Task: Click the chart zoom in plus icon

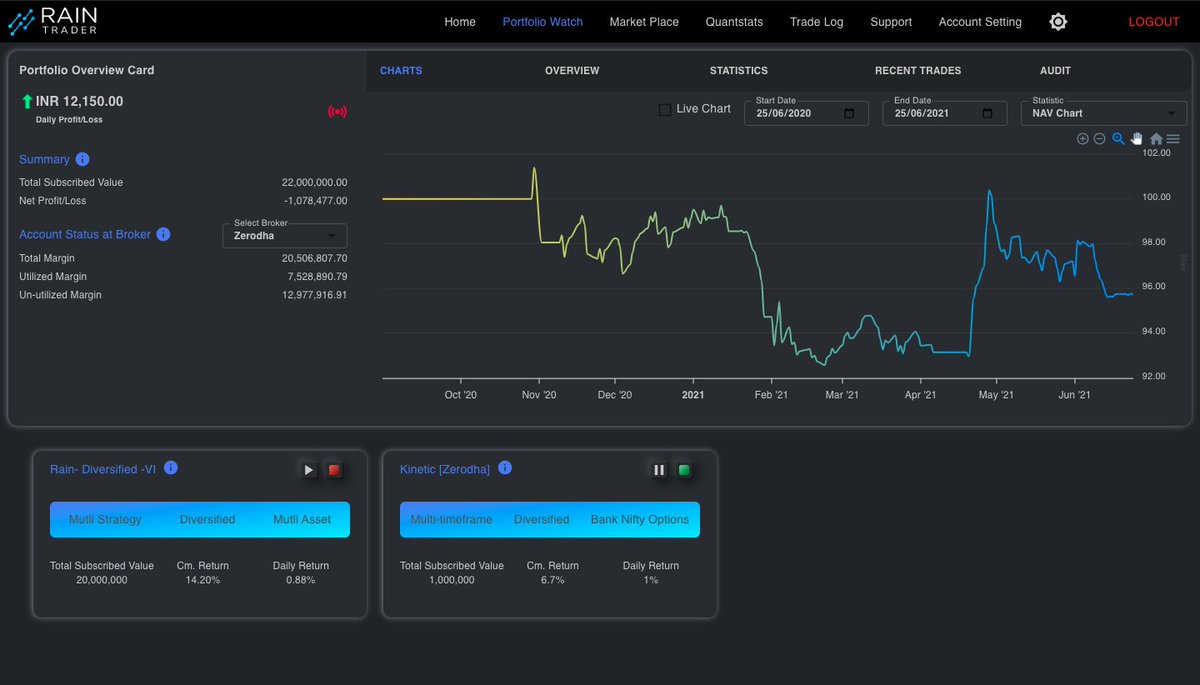Action: click(x=1082, y=139)
